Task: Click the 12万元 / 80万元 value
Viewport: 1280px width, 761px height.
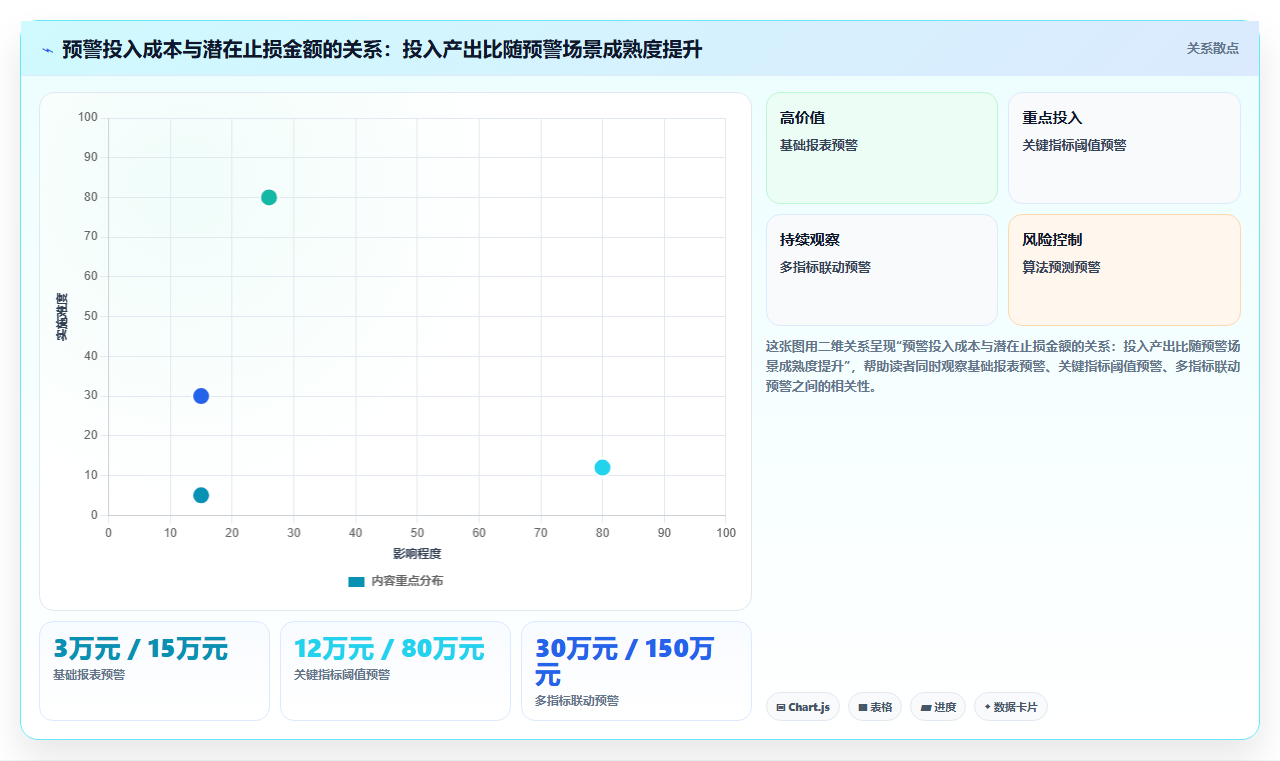Action: click(x=389, y=649)
